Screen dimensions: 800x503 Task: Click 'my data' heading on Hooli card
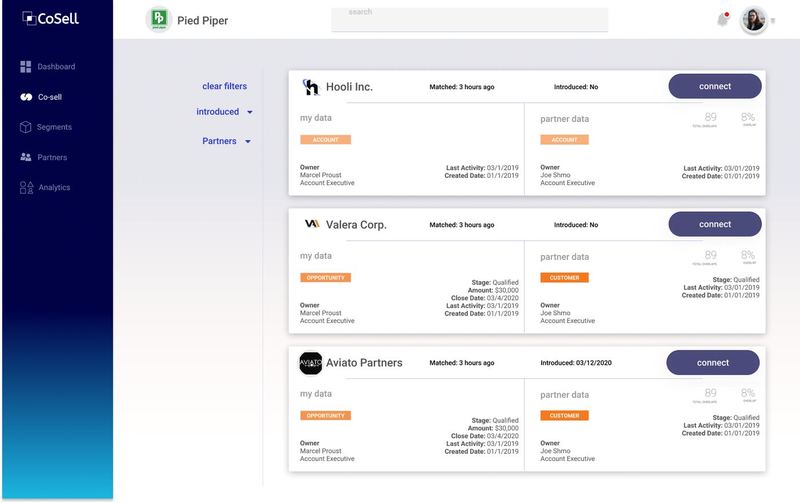point(316,118)
